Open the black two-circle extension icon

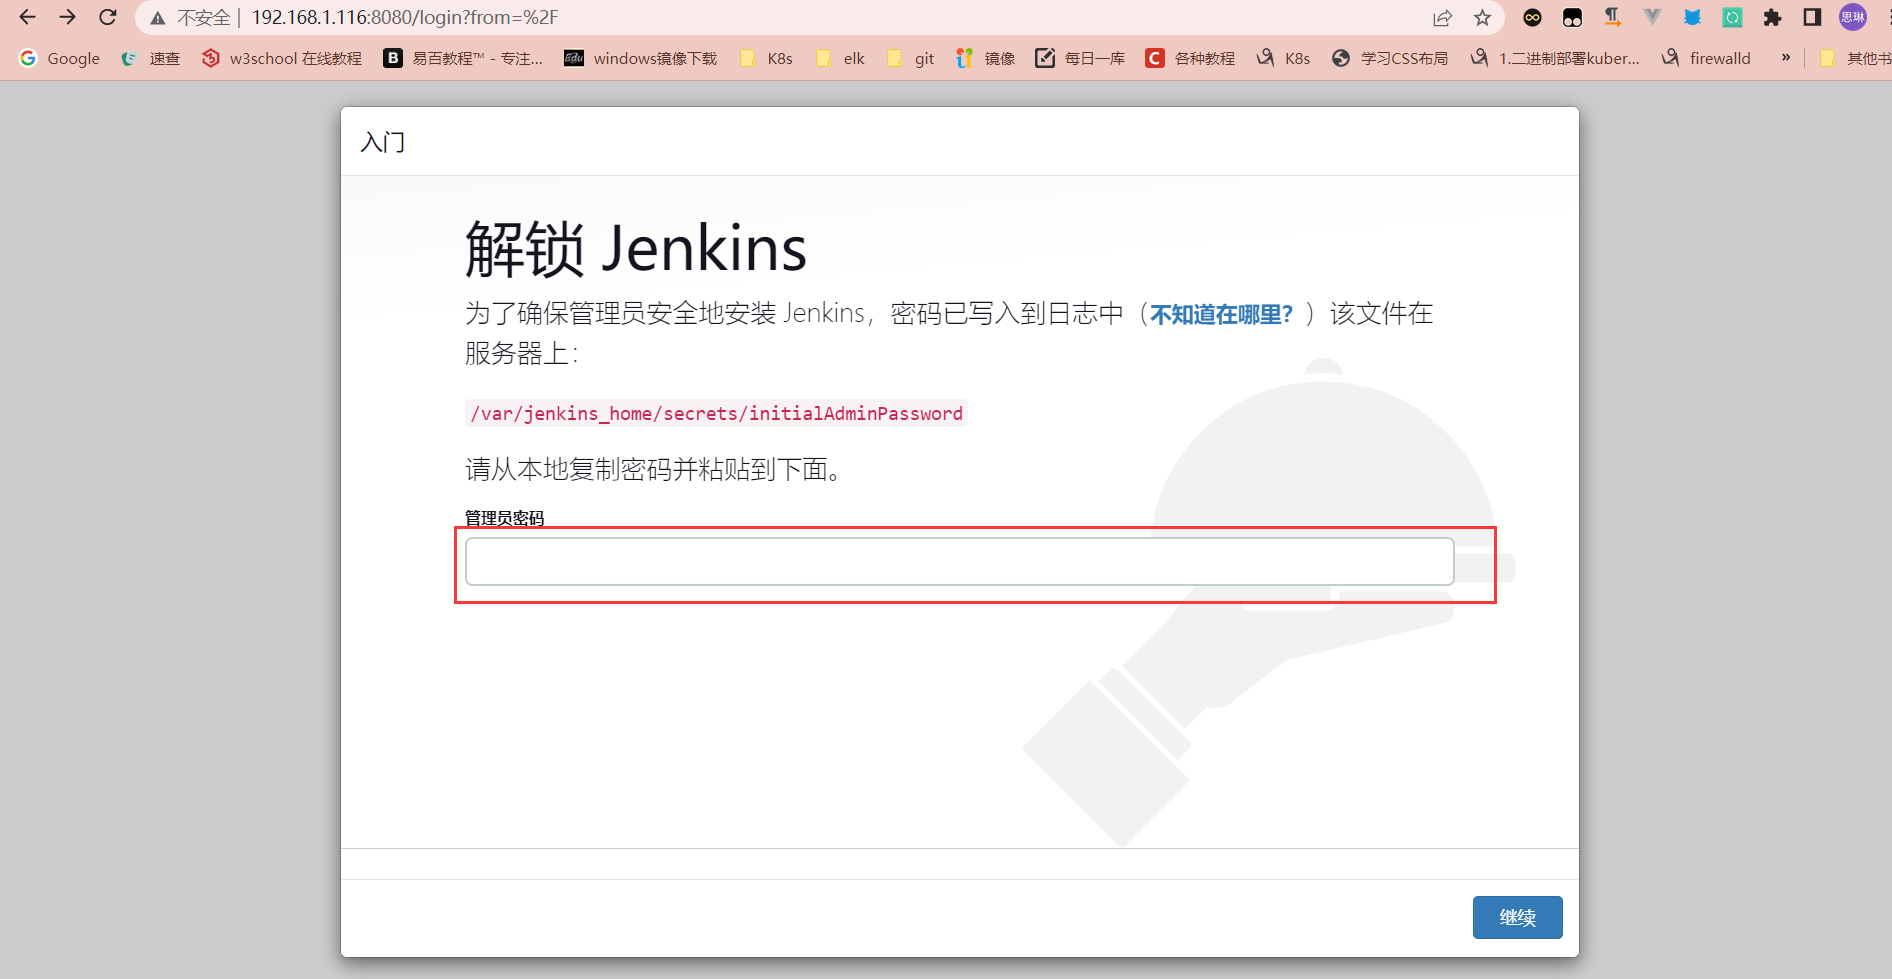pos(1572,17)
